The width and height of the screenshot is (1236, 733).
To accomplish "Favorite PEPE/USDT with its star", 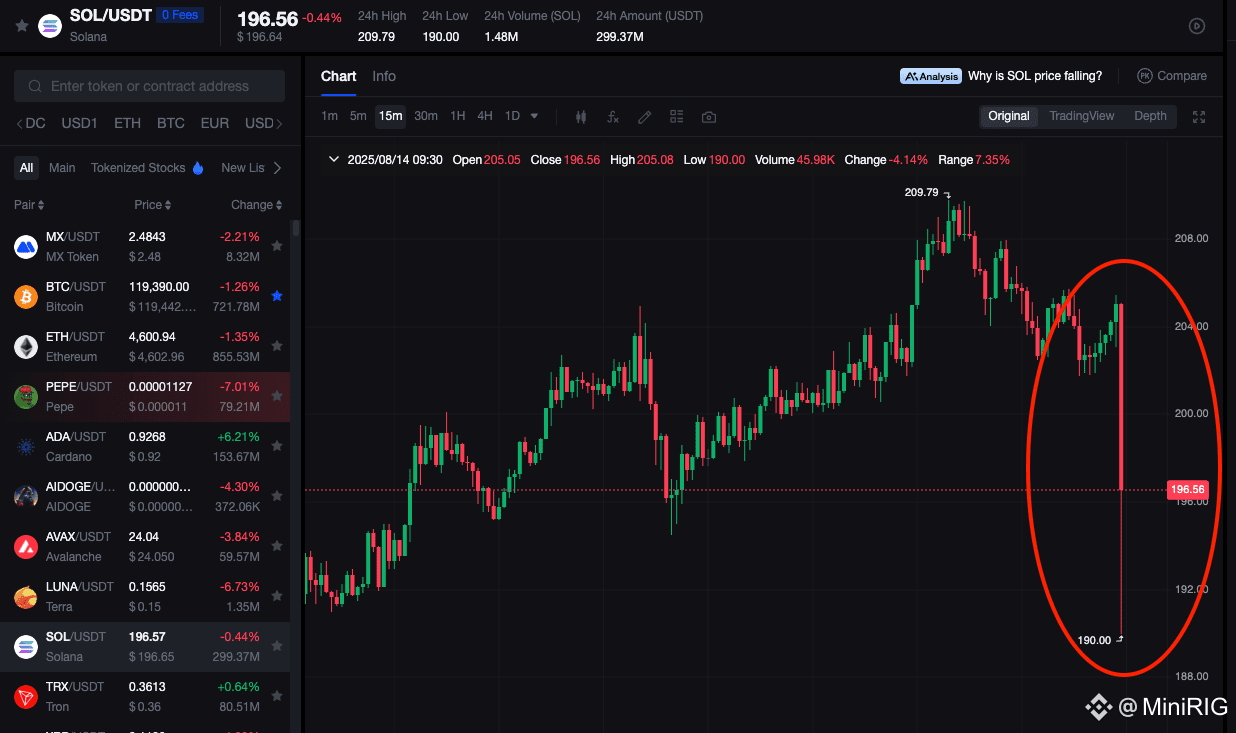I will click(x=277, y=396).
